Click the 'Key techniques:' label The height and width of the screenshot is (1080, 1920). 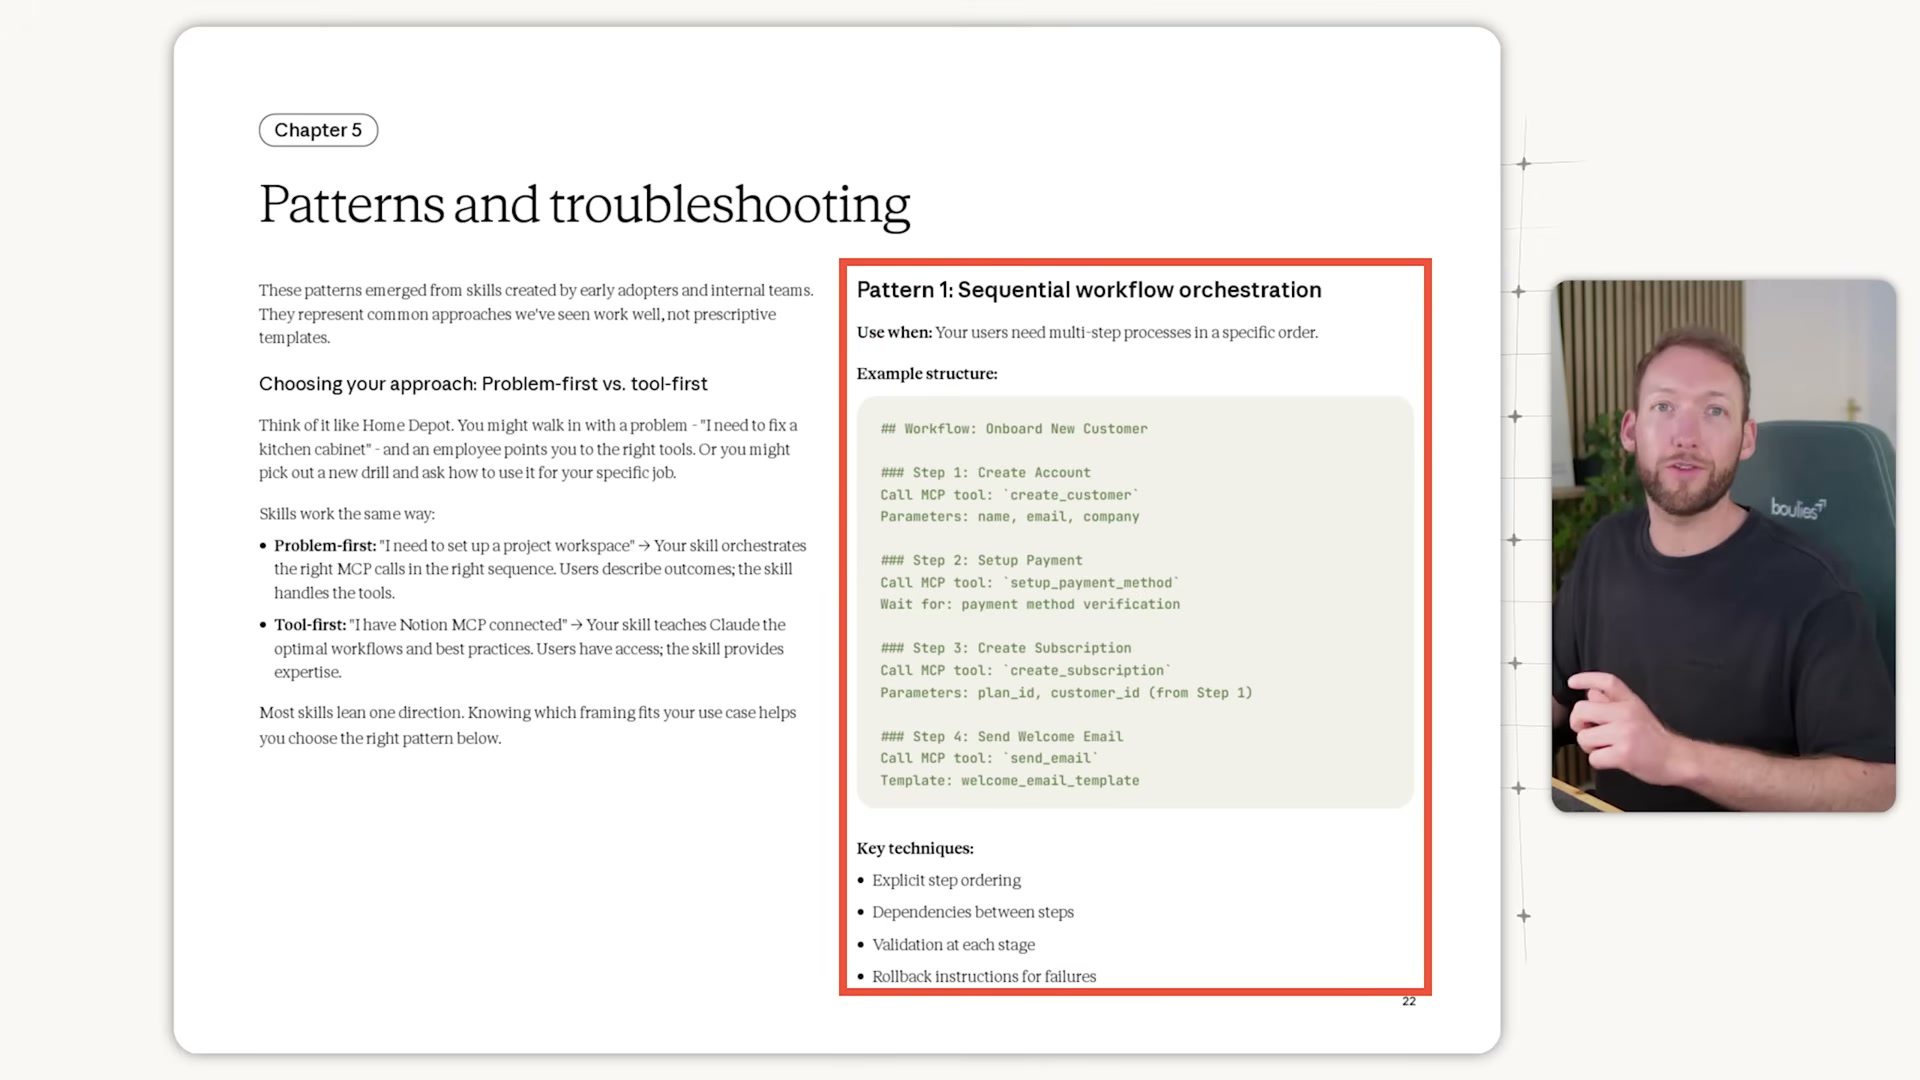click(915, 848)
